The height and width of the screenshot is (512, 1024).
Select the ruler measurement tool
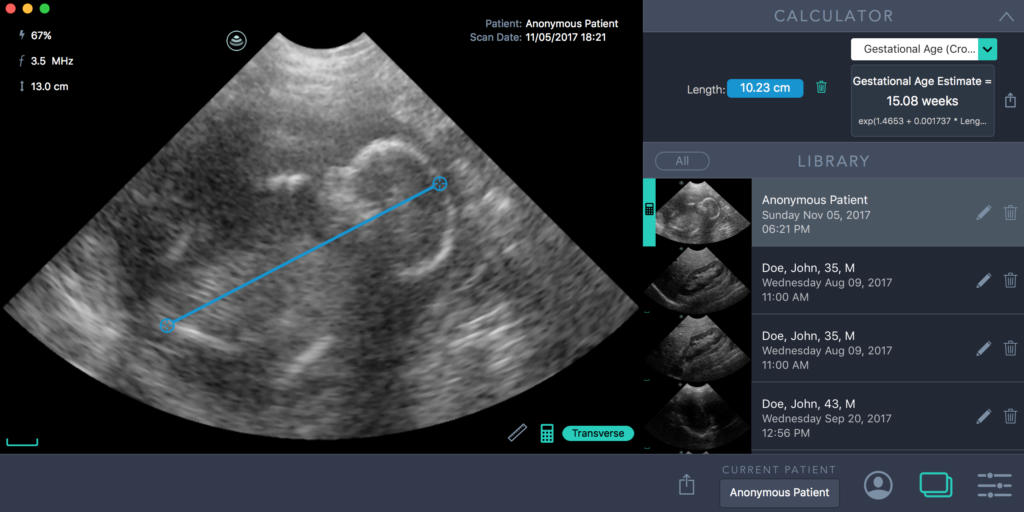[x=517, y=433]
